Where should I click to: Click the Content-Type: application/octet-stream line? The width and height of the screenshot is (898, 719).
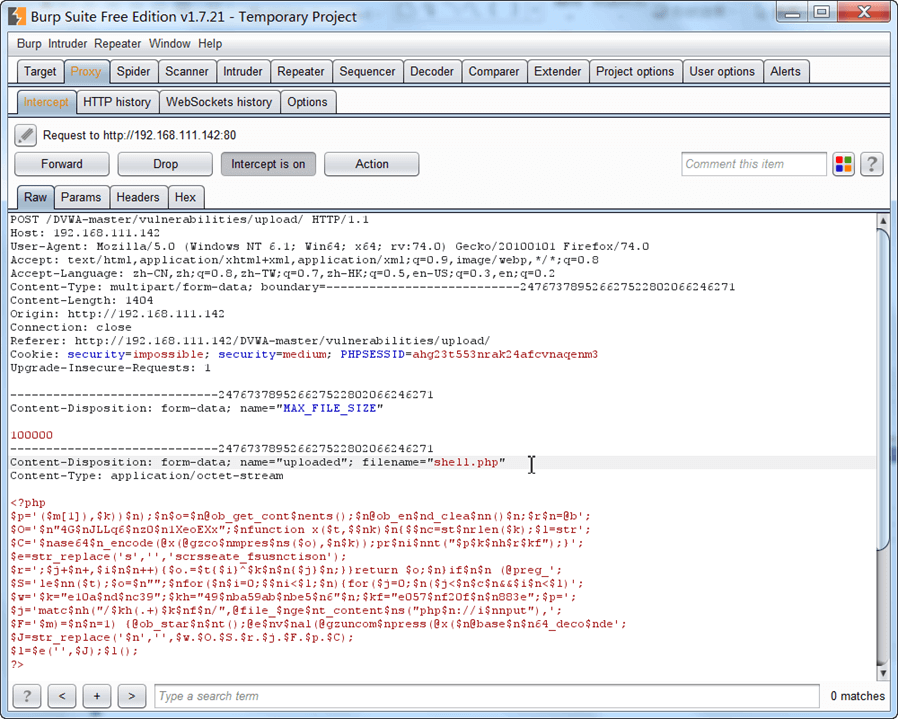click(147, 476)
